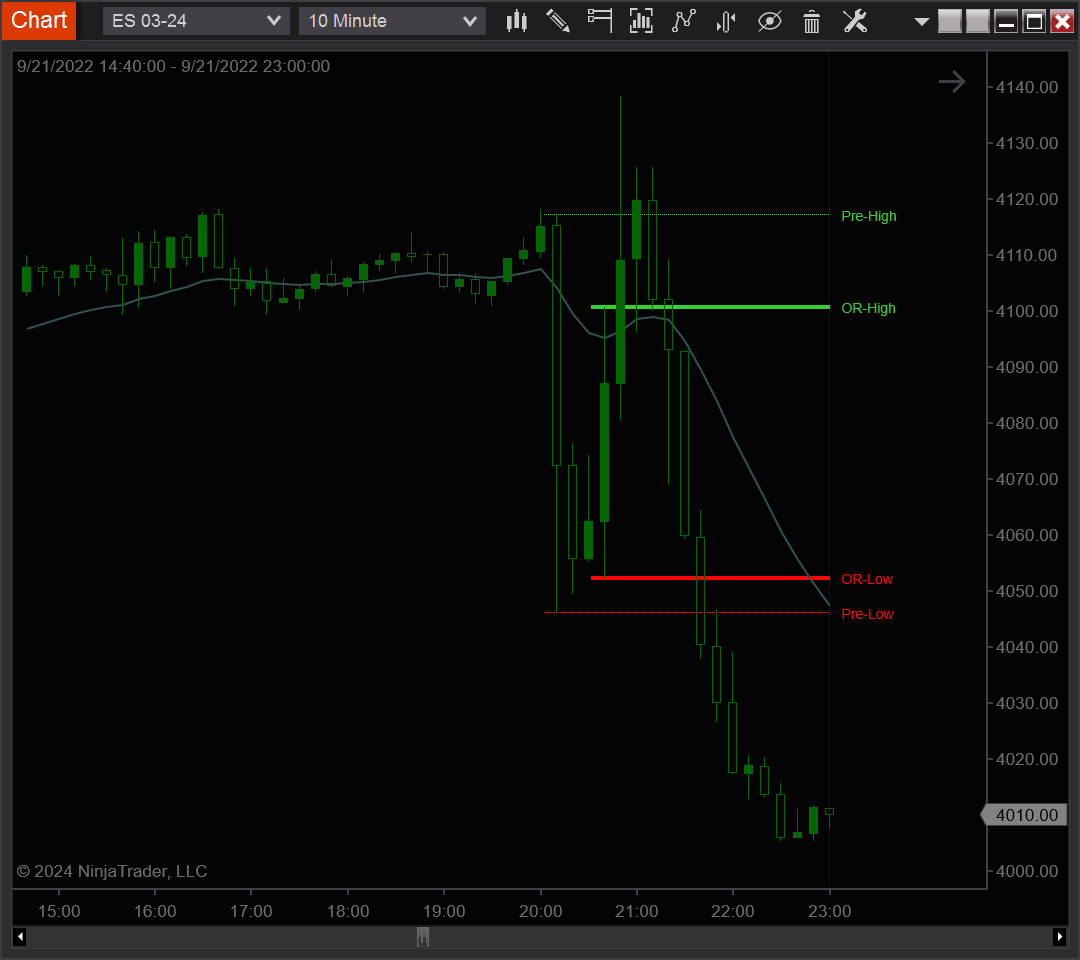Click the 4140.00 price axis label
The width and height of the screenshot is (1080, 960).
1026,87
